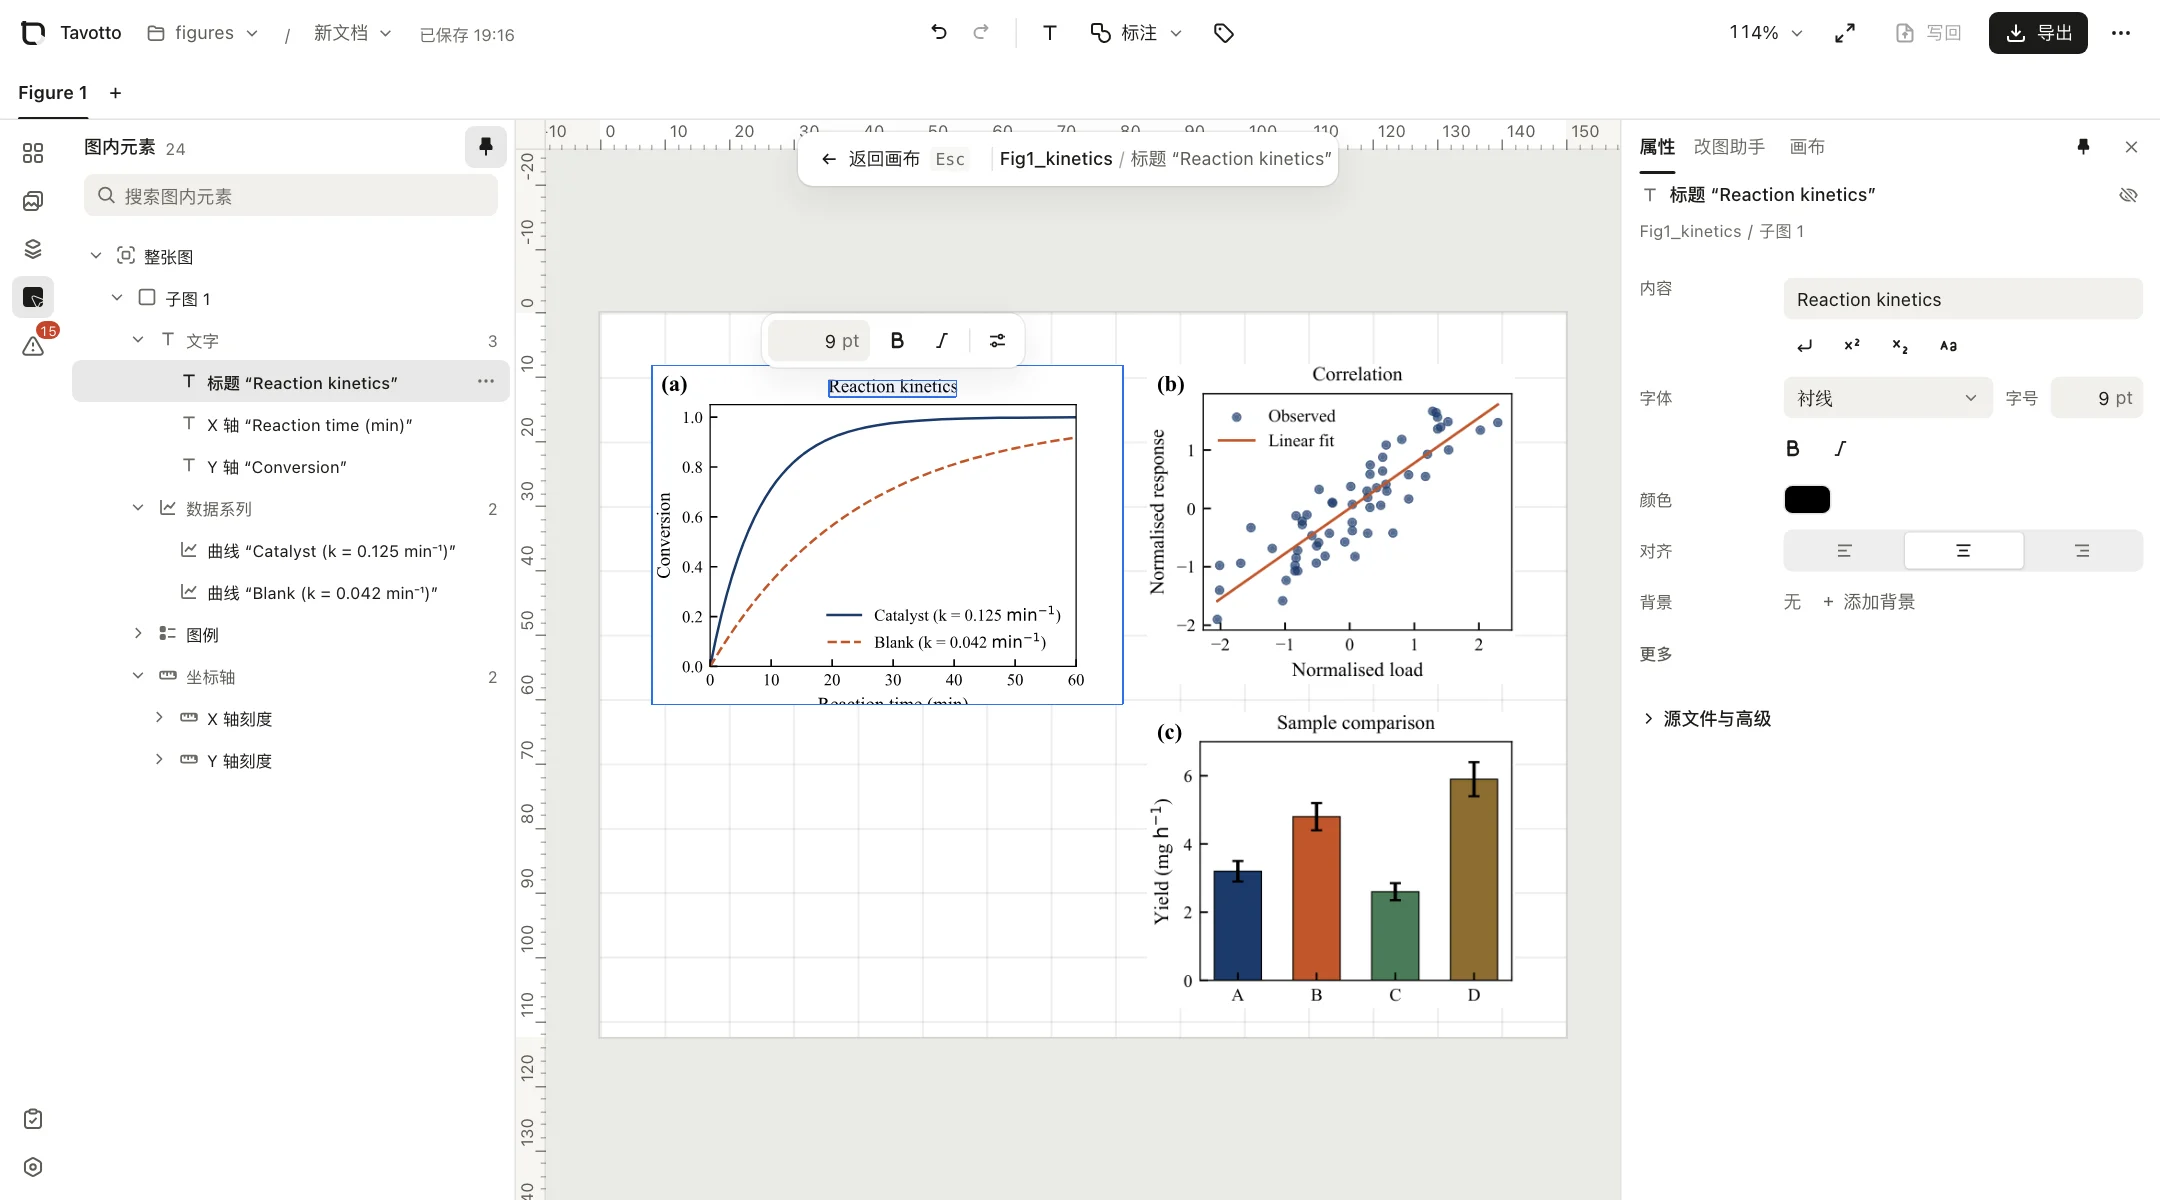This screenshot has height=1200, width=2160.
Task: Toggle the pin on the elements panel
Action: (x=486, y=147)
